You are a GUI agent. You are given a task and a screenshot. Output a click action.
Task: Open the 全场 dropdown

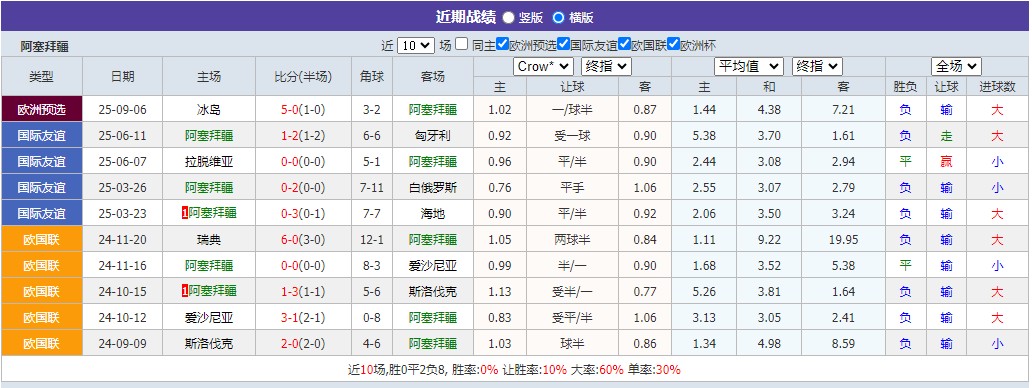click(956, 66)
